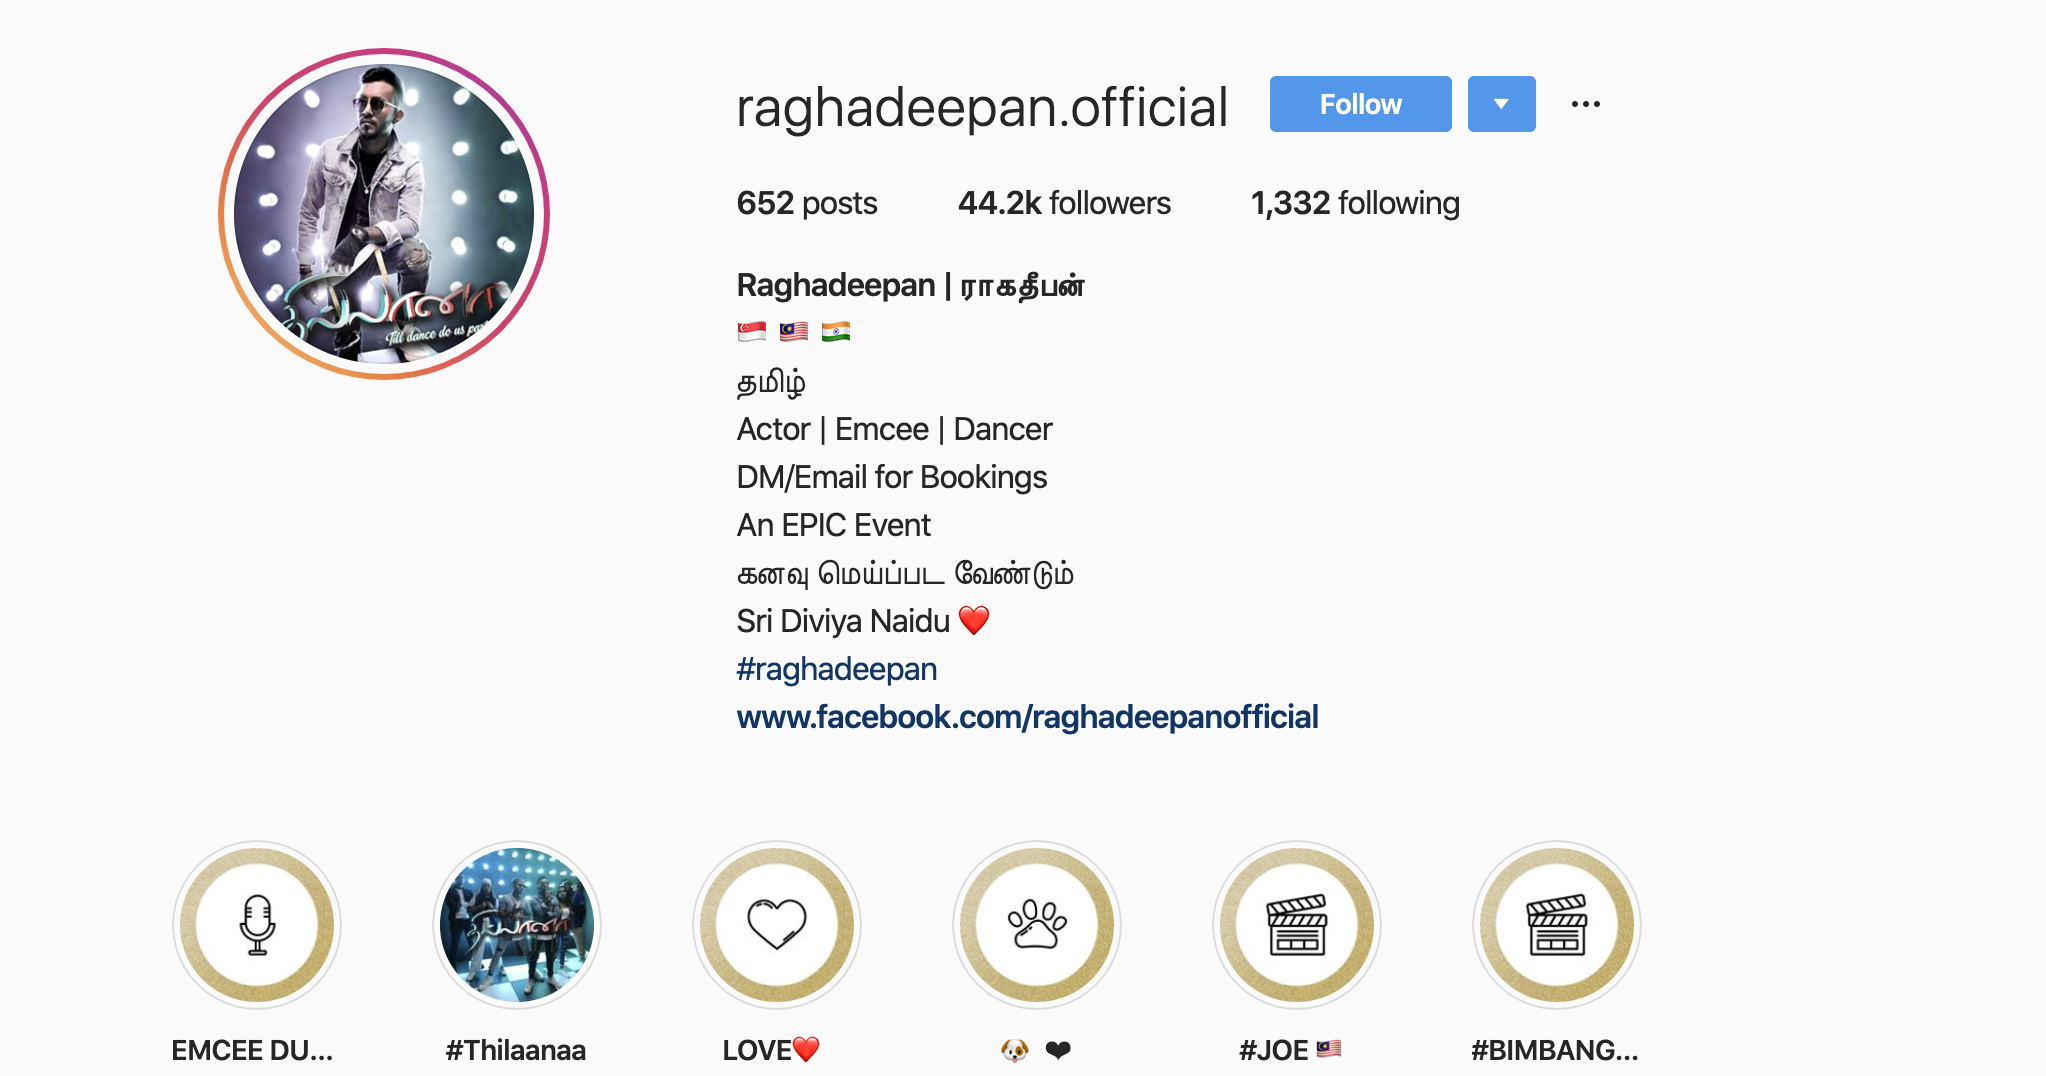
Task: Open the #BIMBANG... clapperboard highlight
Action: [x=1557, y=925]
